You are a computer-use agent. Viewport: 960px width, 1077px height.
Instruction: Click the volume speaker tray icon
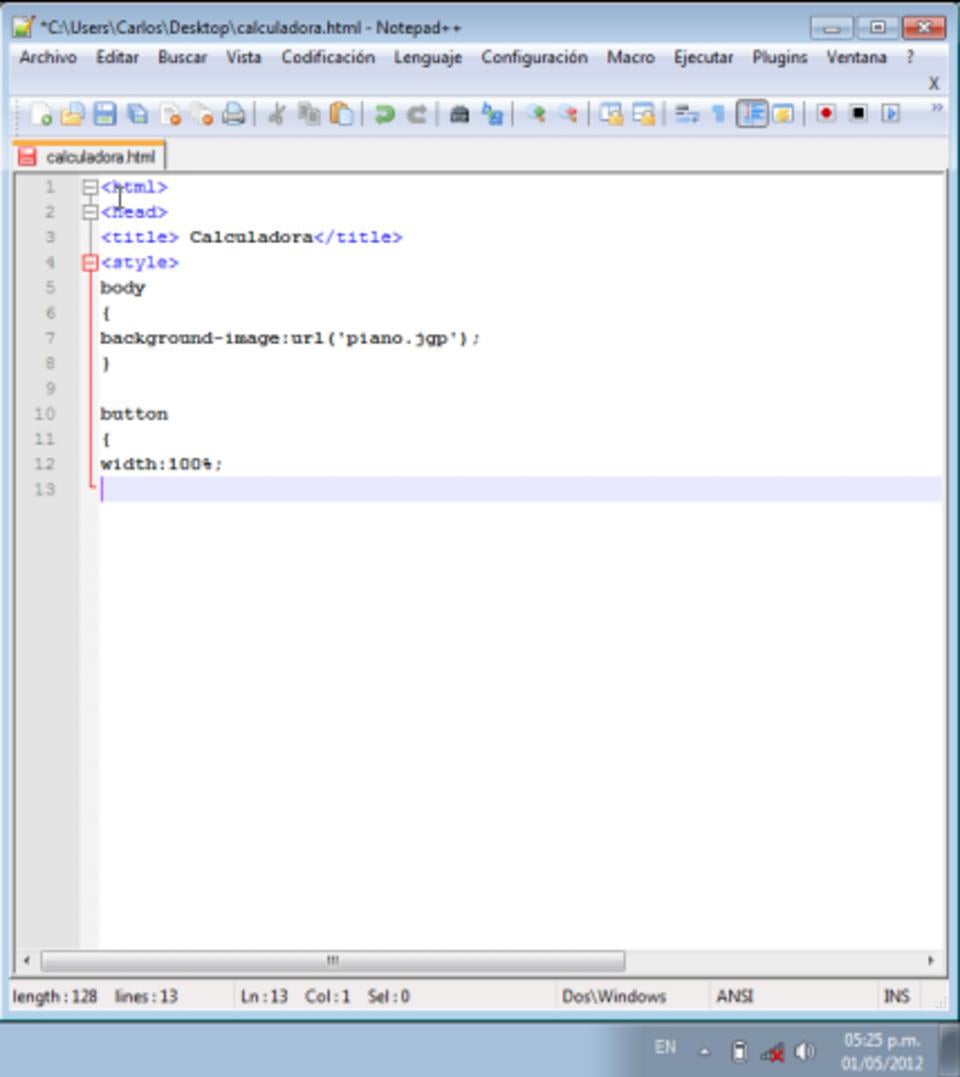[x=804, y=1051]
